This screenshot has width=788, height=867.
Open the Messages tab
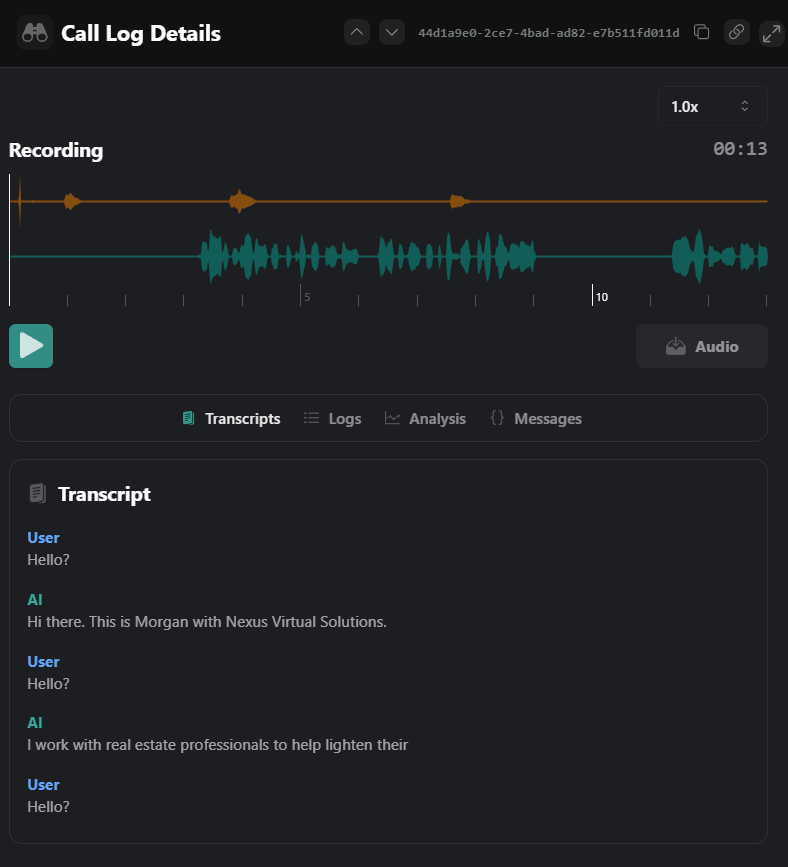(536, 419)
